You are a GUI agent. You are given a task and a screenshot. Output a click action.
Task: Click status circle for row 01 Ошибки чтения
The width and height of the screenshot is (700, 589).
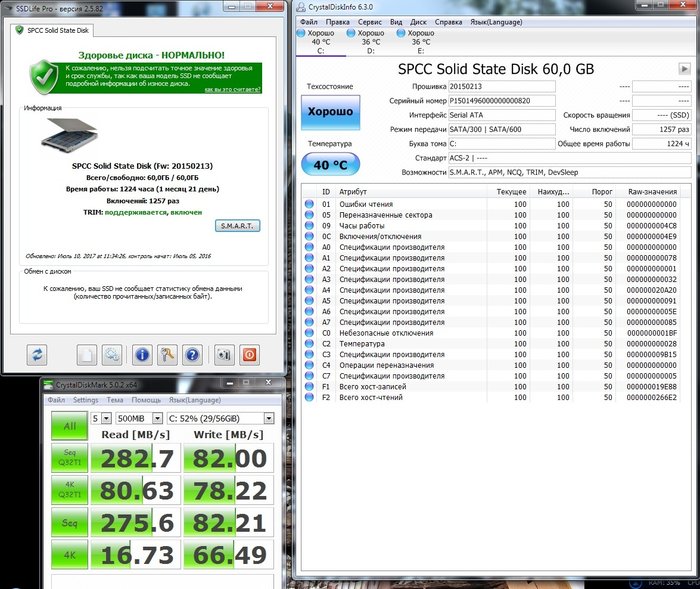(309, 204)
